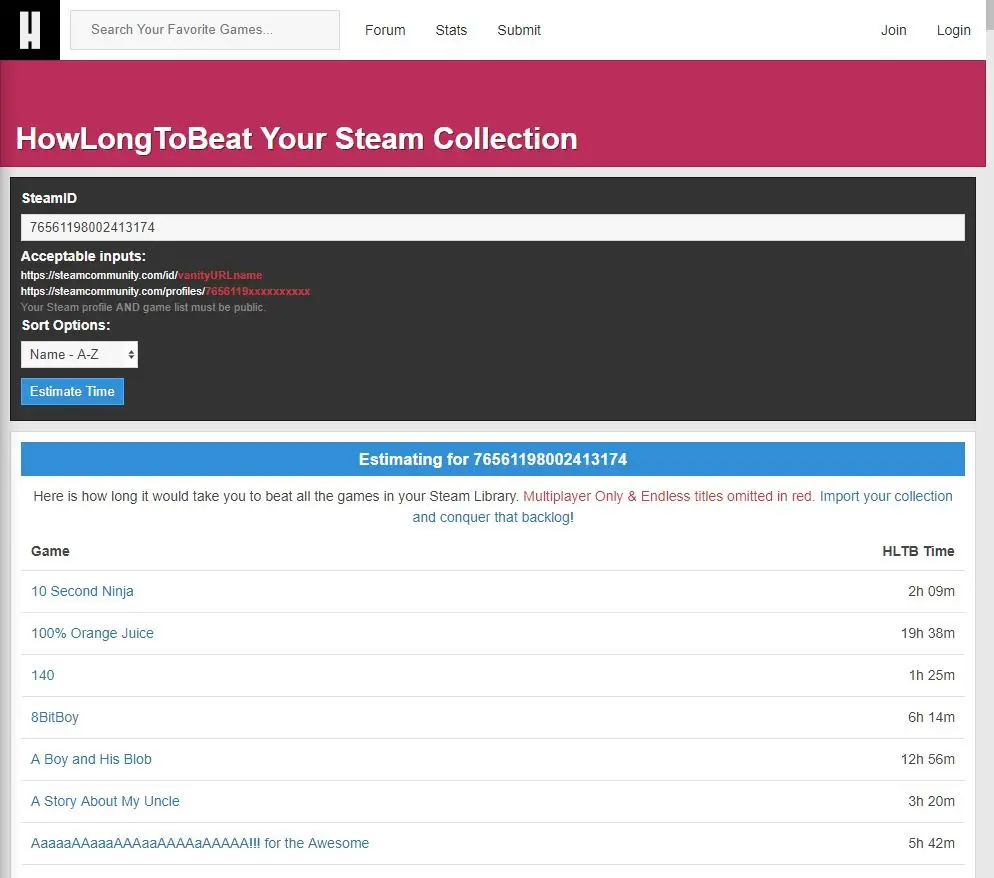The height and width of the screenshot is (878, 994).
Task: Click the 2h 09m time value
Action: point(931,591)
